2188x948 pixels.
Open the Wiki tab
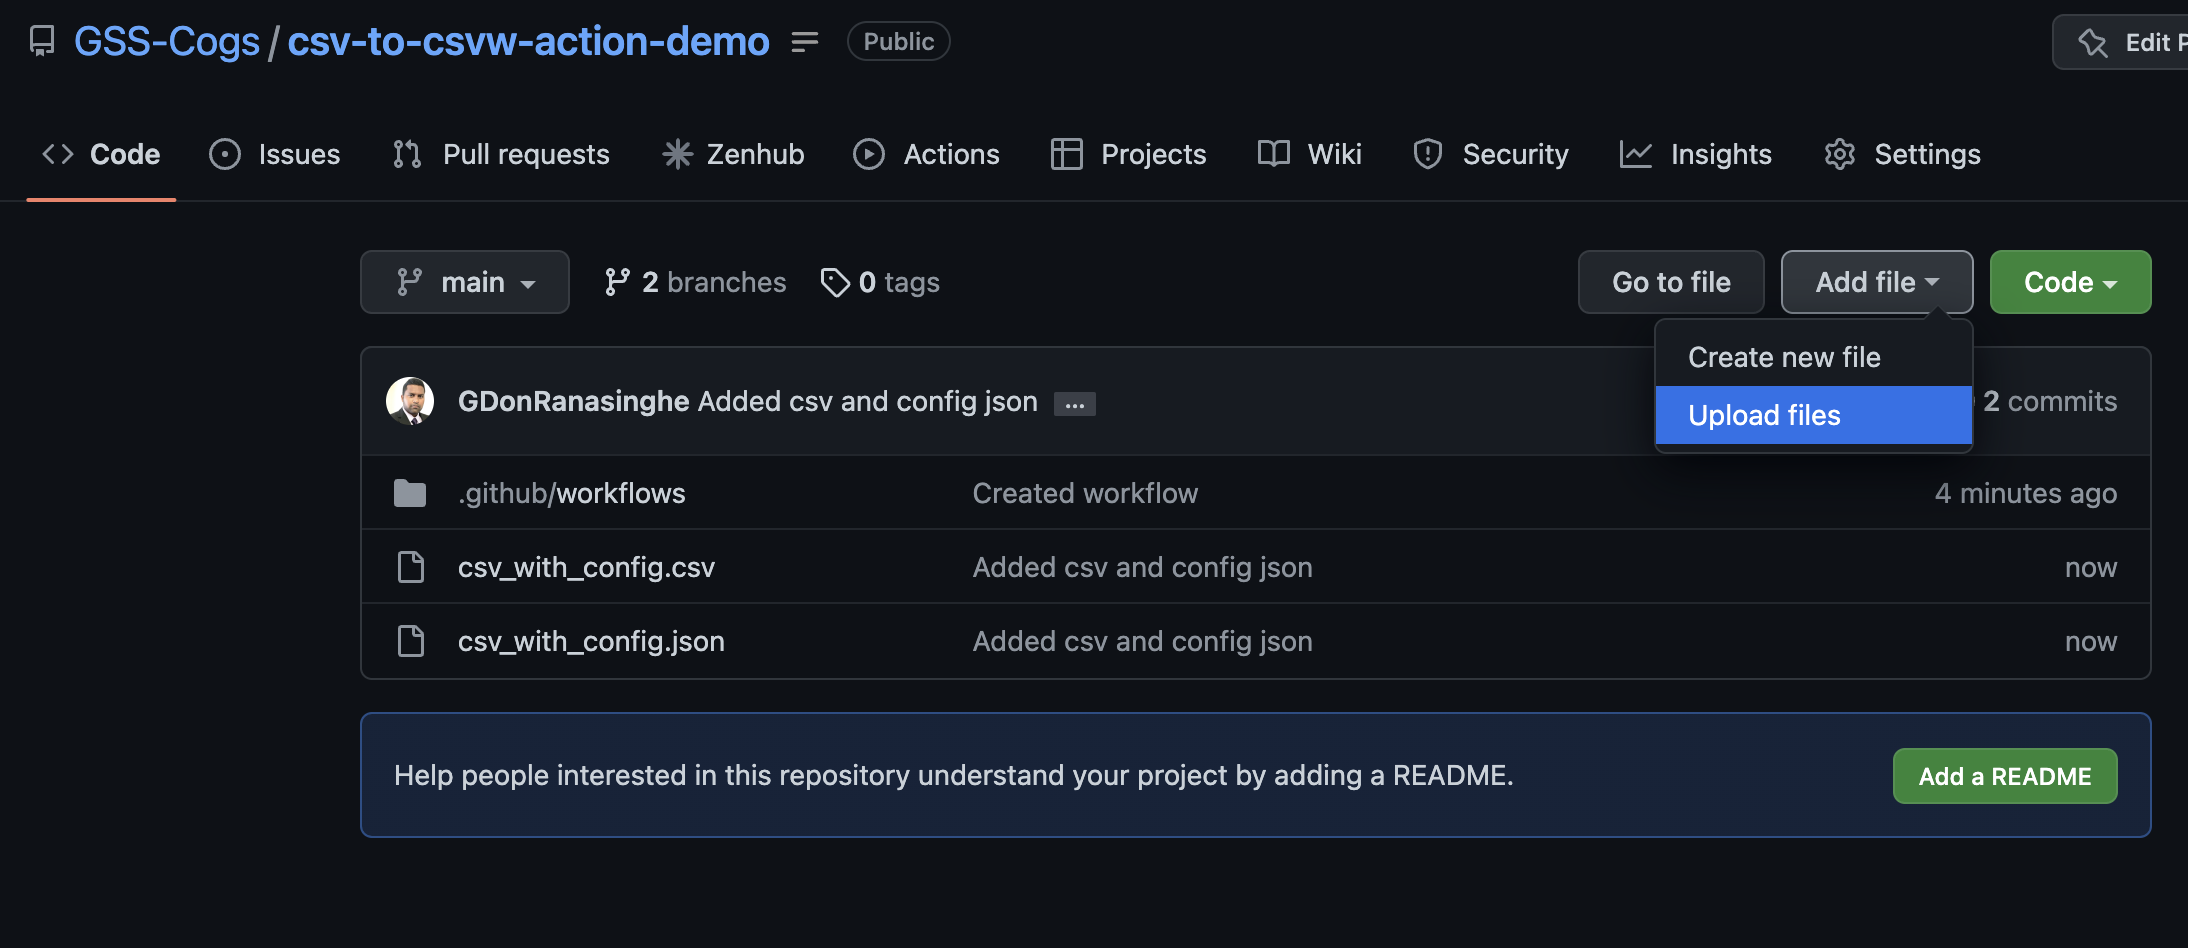tap(1309, 154)
